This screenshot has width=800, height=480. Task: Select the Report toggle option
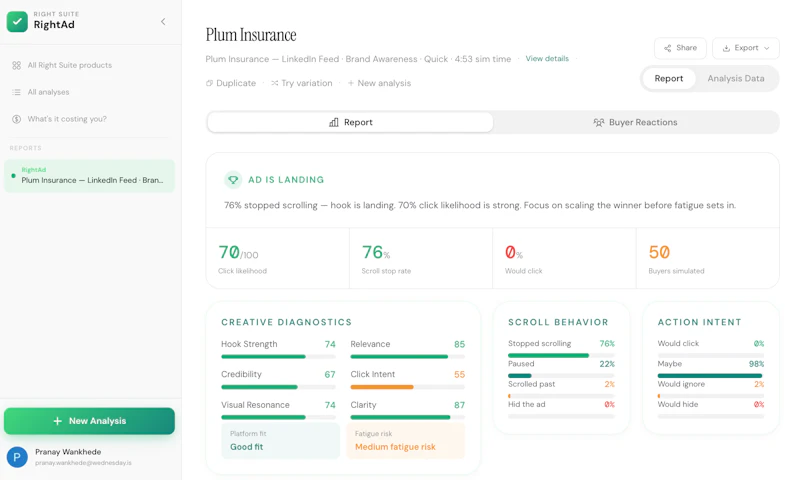click(668, 79)
